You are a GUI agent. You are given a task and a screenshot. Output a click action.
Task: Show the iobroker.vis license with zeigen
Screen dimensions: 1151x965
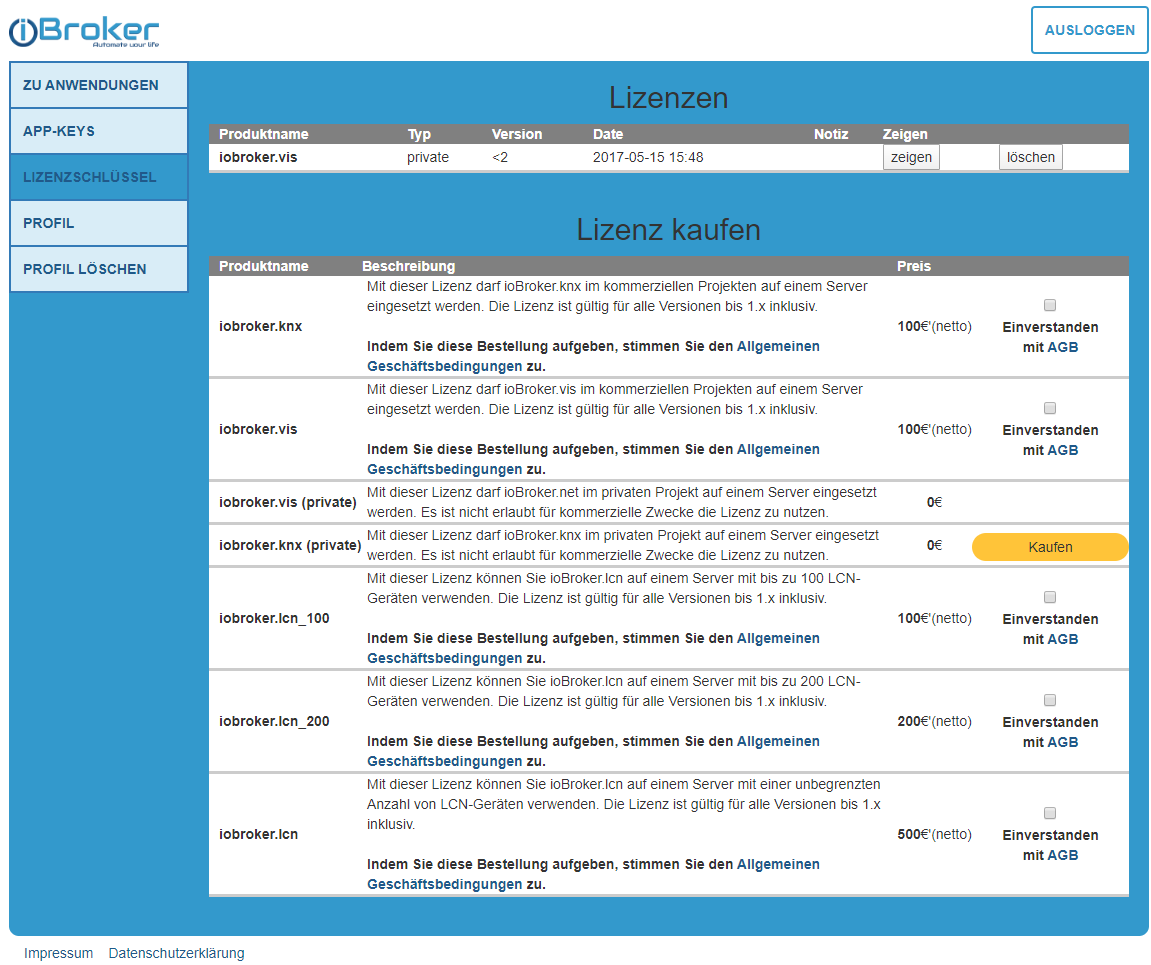pyautogui.click(x=911, y=157)
